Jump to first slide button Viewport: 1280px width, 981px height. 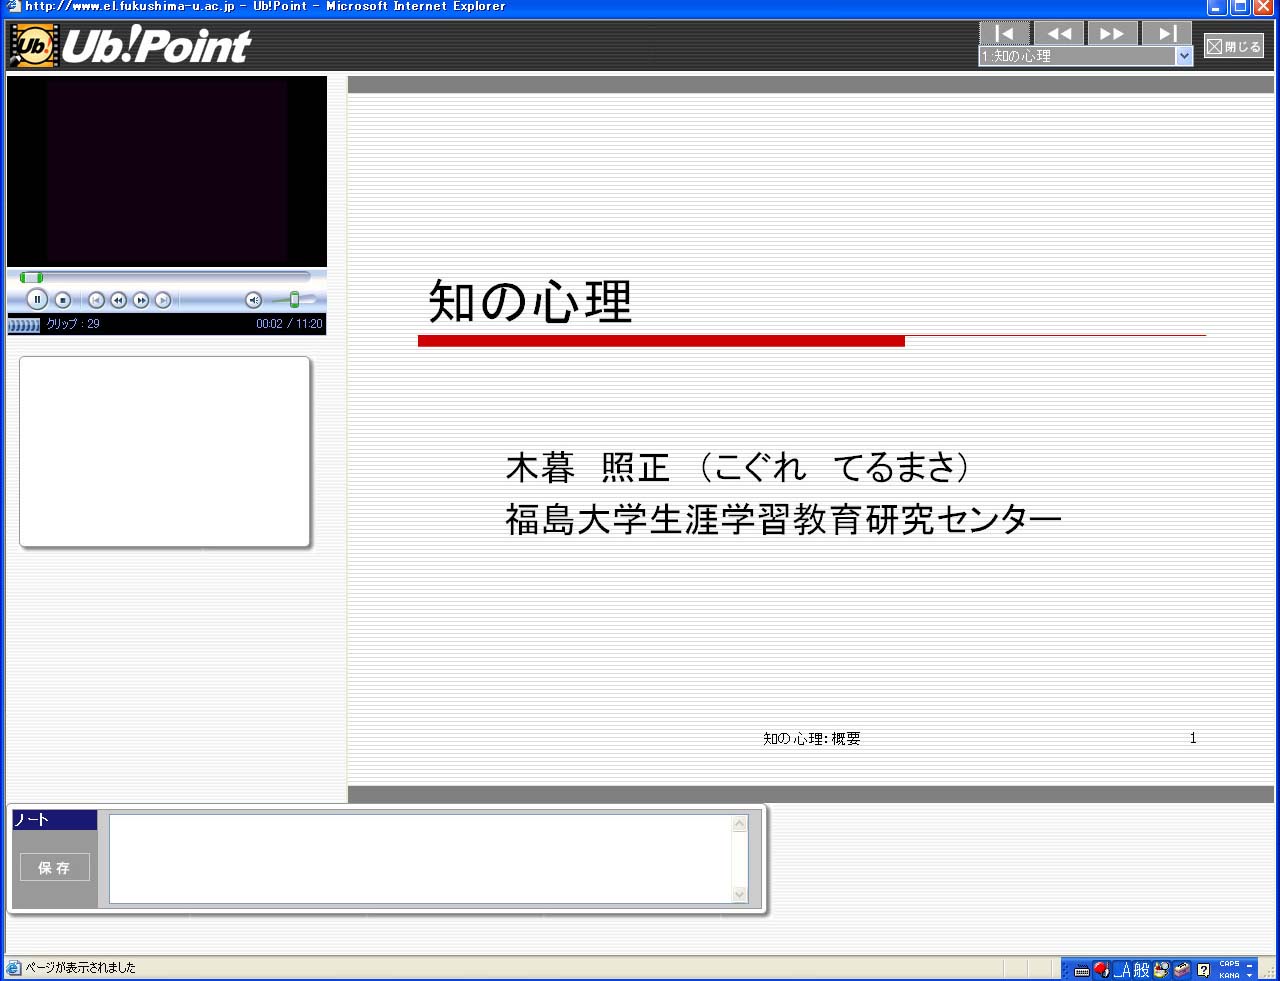click(1004, 33)
